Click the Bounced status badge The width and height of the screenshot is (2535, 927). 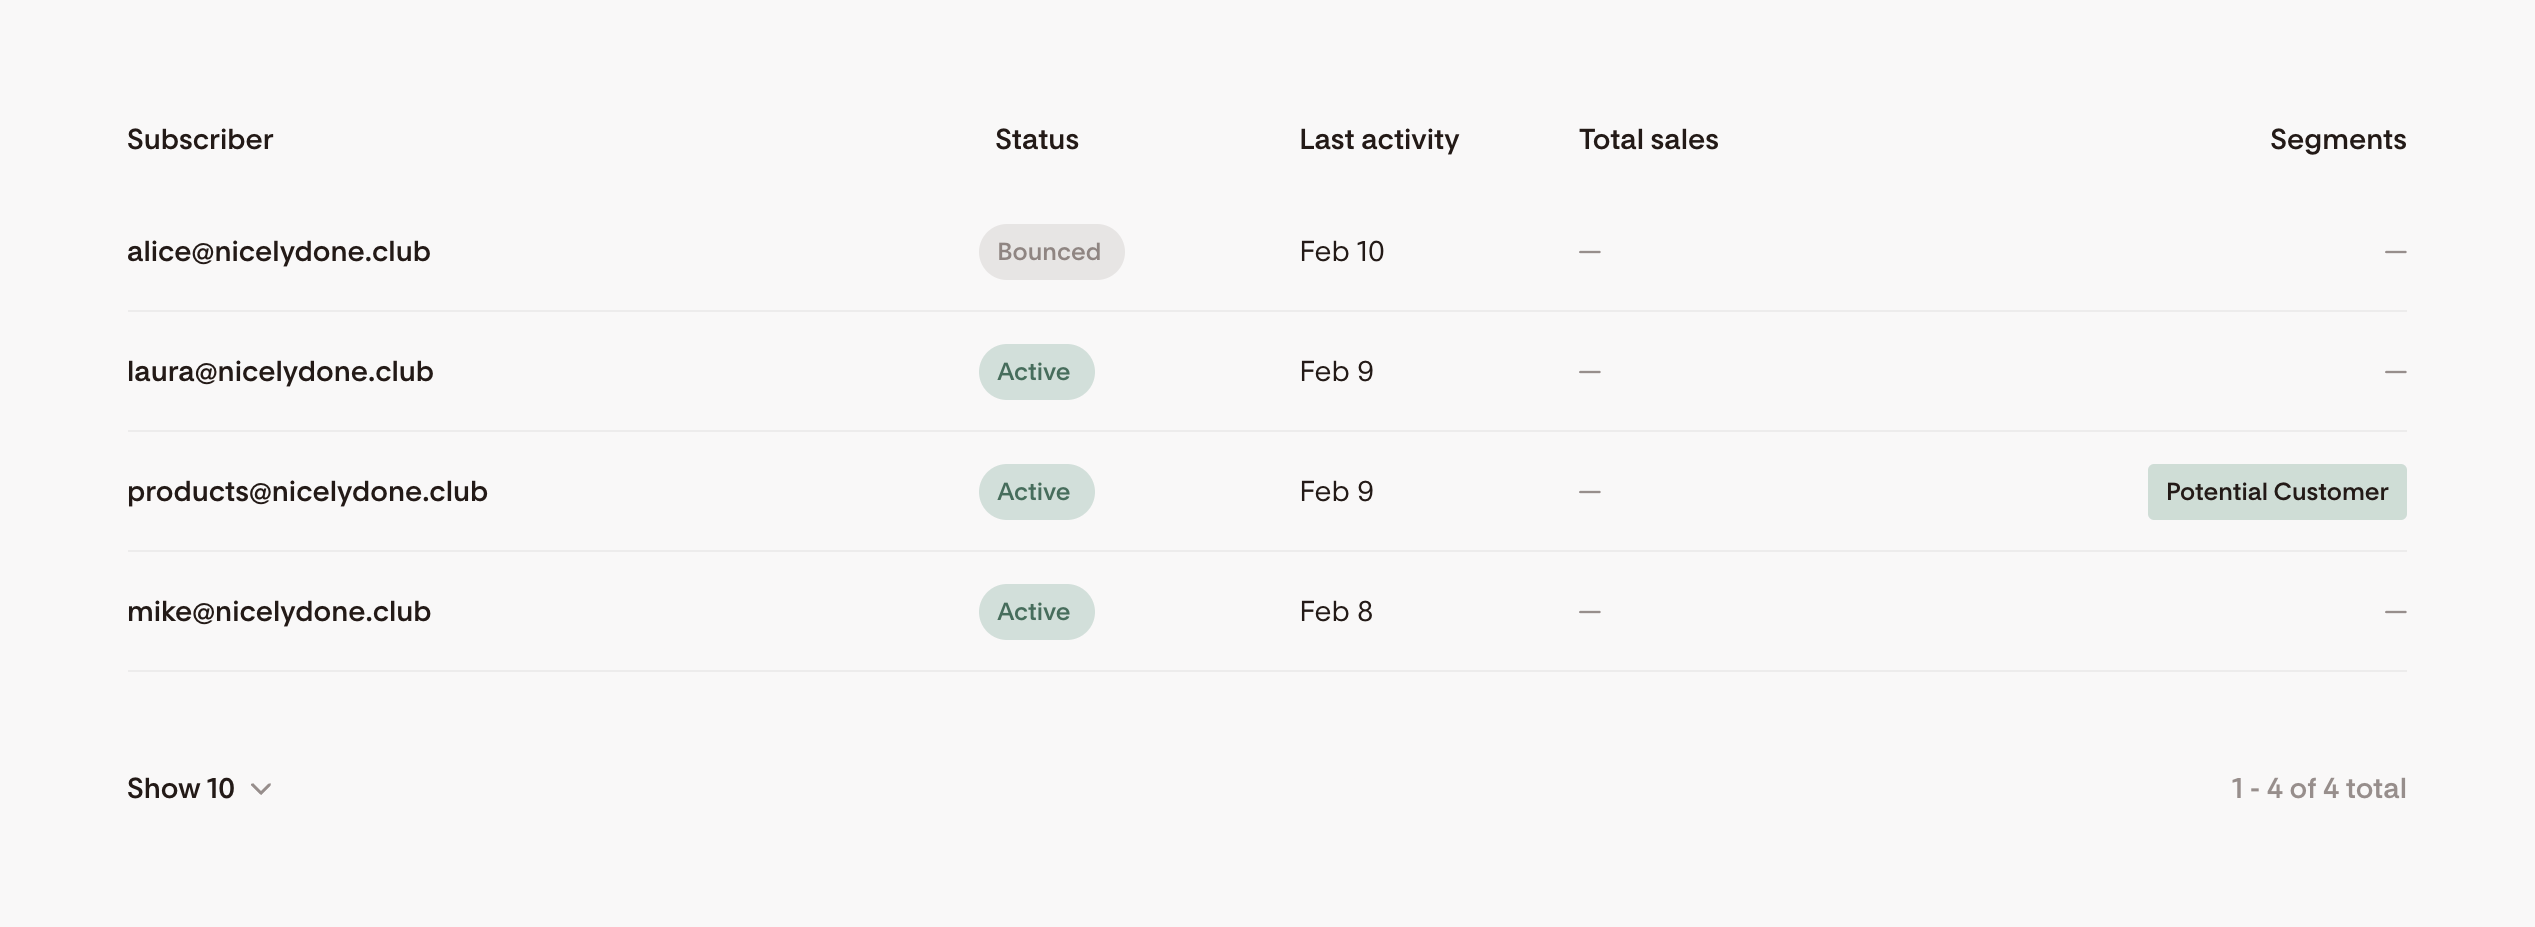coord(1050,252)
